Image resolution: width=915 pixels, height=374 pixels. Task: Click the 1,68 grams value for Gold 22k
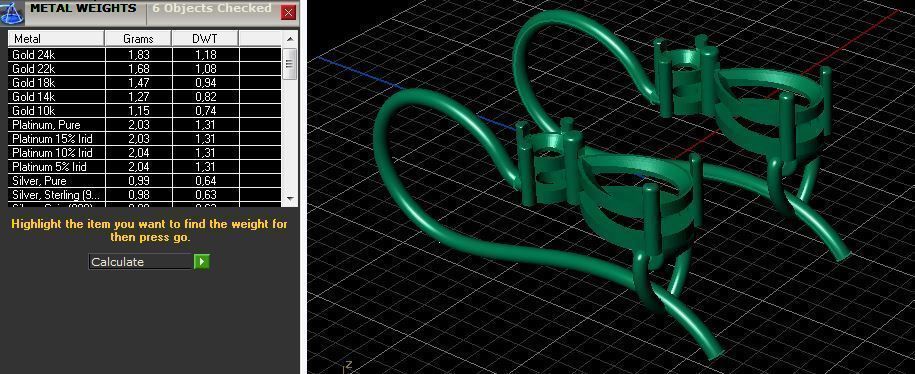click(x=139, y=68)
